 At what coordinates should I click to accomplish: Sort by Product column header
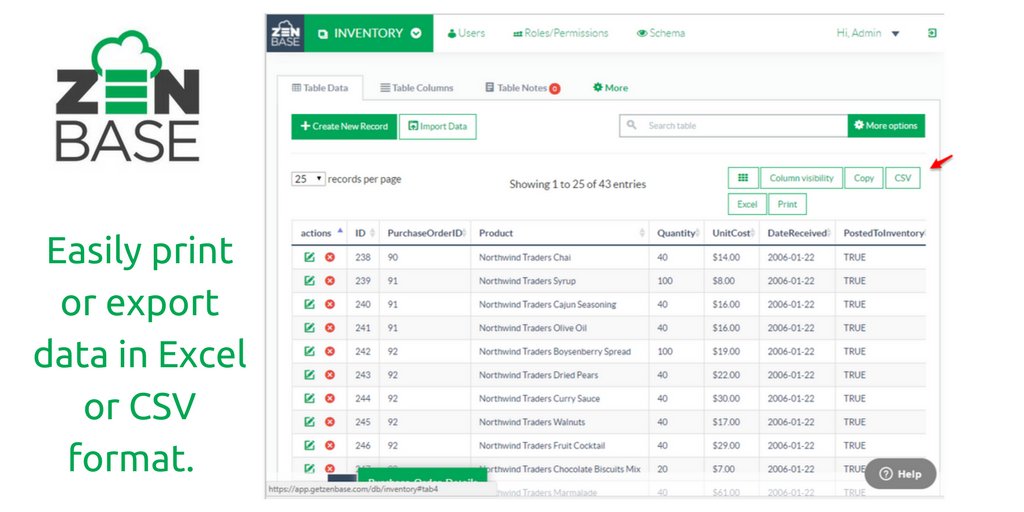tap(560, 233)
